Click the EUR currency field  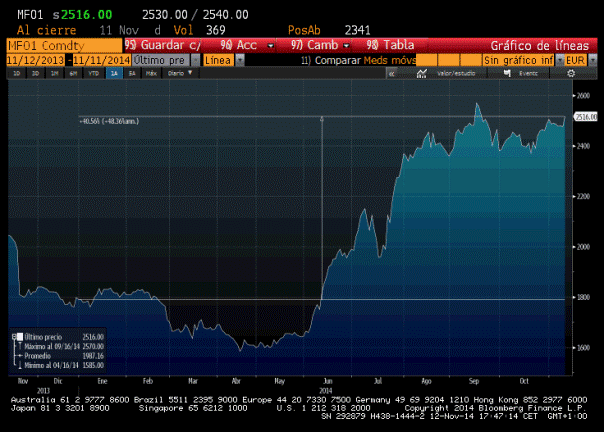point(575,61)
